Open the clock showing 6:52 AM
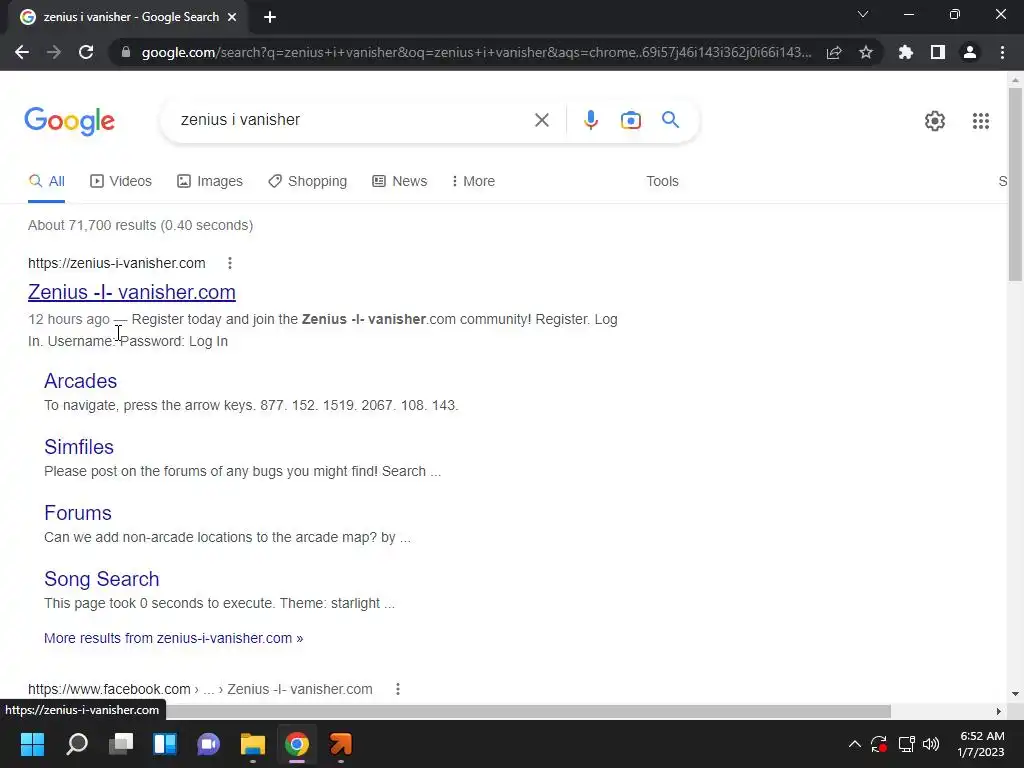The image size is (1024, 768). 981,744
